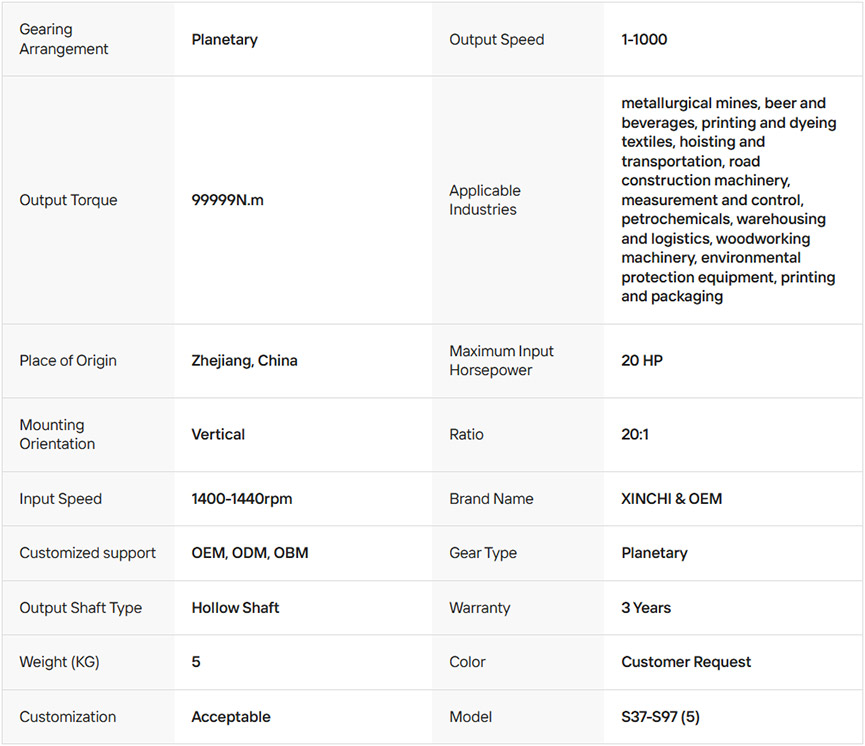
Task: Click the Maximum Input Horsepower label
Action: pos(501,361)
